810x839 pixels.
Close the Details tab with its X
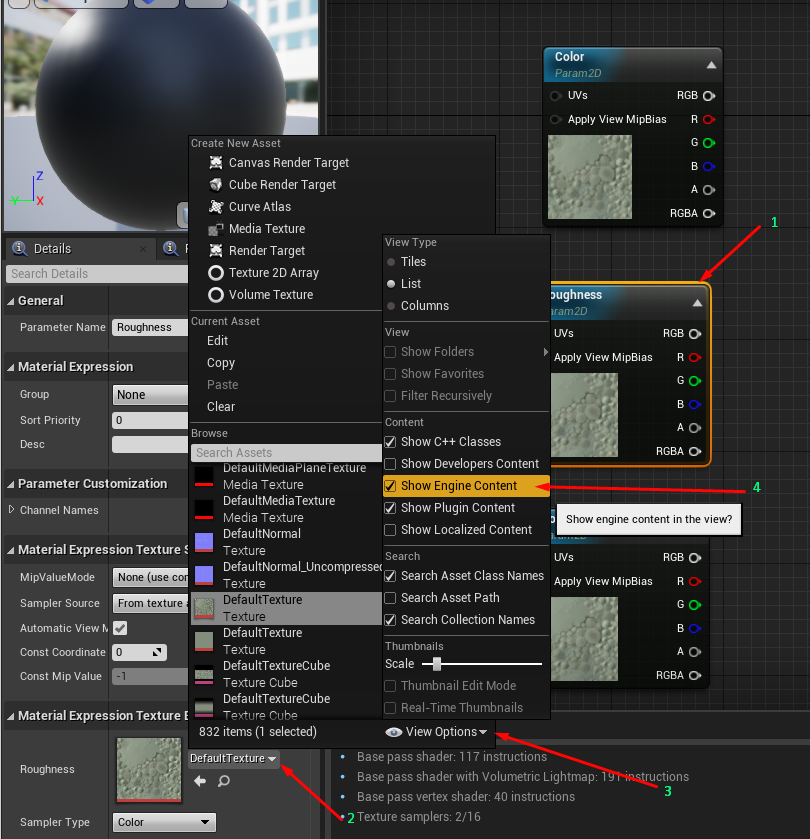coord(143,249)
